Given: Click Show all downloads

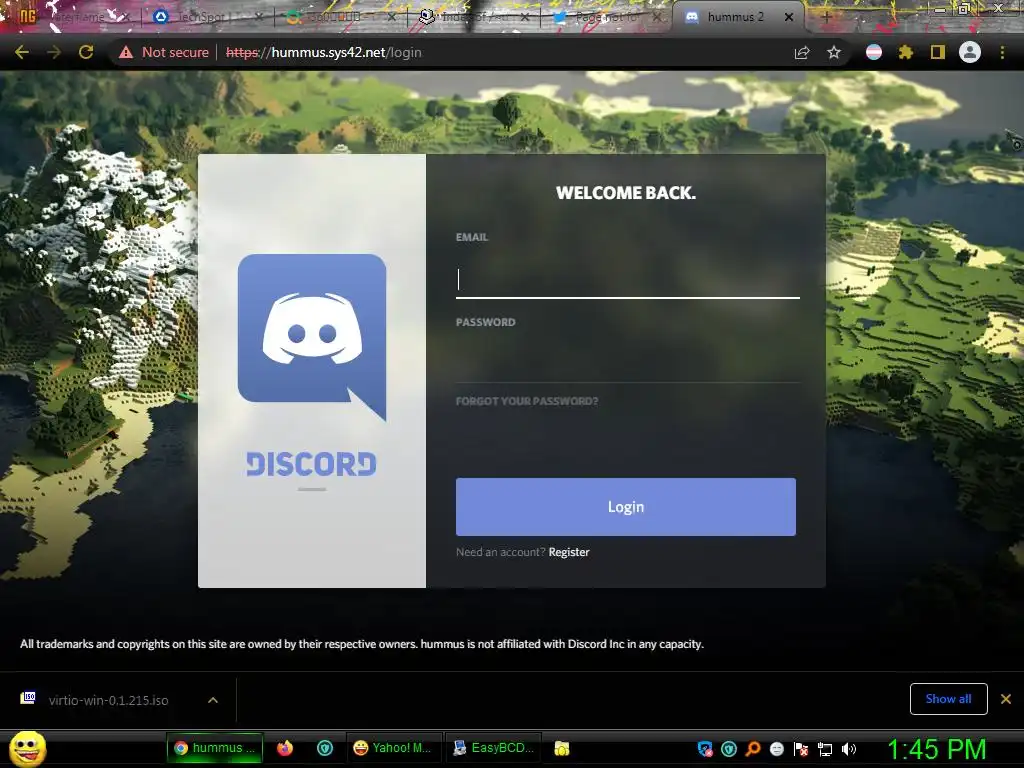Looking at the screenshot, I should (948, 699).
